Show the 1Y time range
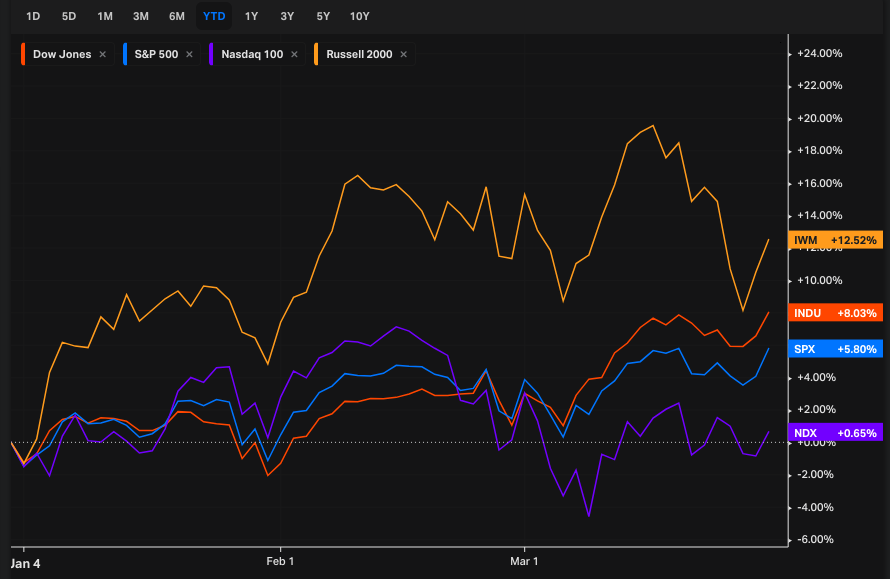 point(251,16)
